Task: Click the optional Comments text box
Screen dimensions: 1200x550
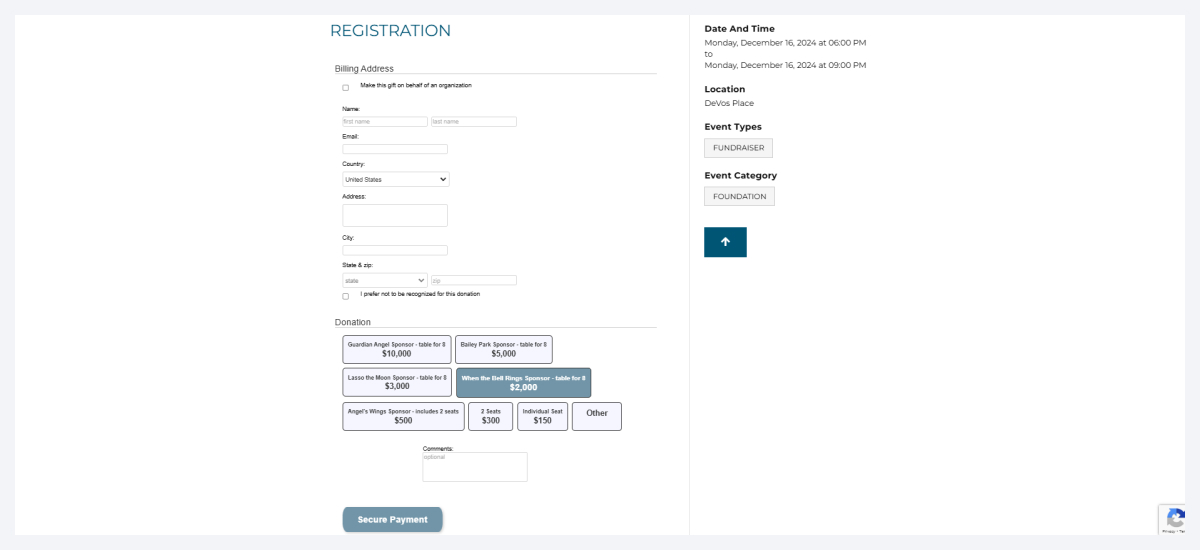Action: tap(475, 467)
